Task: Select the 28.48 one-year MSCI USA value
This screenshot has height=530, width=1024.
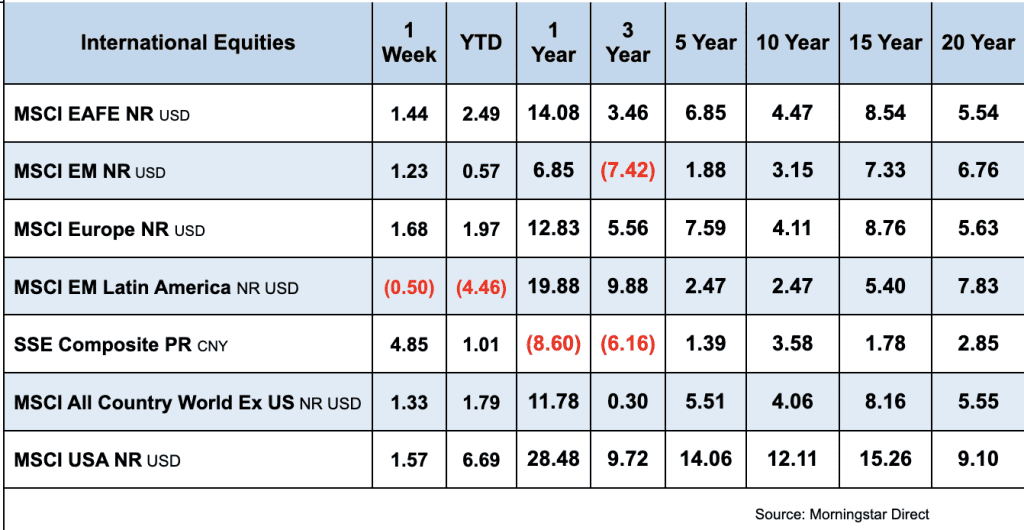Action: click(553, 460)
